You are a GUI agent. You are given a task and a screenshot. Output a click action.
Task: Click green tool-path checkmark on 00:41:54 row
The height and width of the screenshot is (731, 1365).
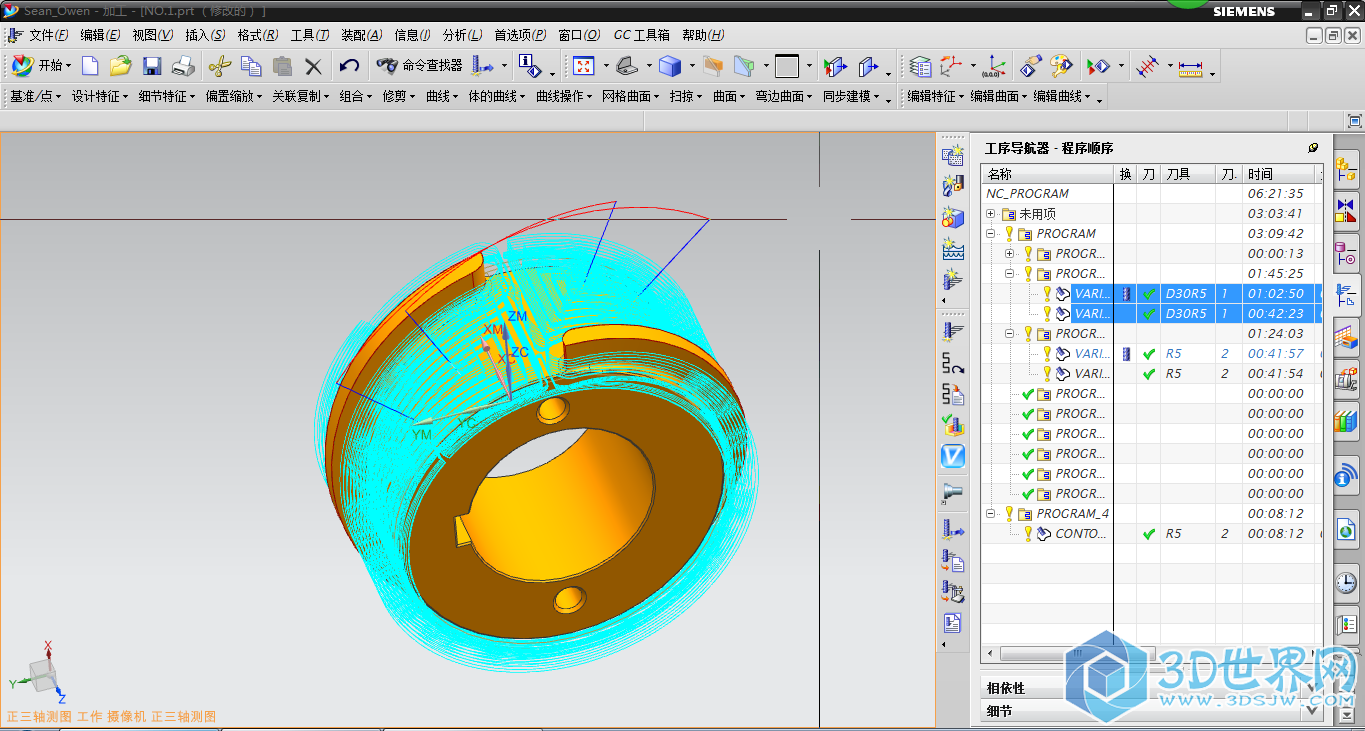click(1150, 374)
